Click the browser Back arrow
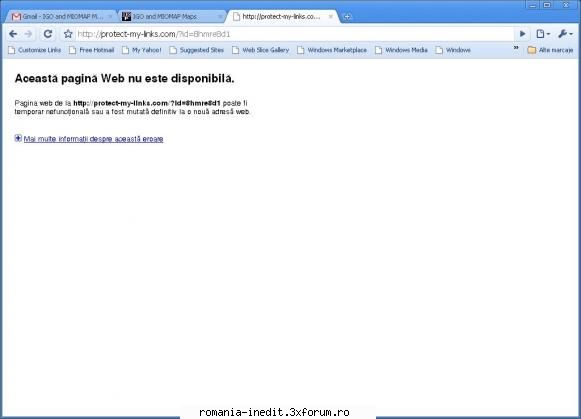Screen dimensions: 581x419 pos(13,34)
